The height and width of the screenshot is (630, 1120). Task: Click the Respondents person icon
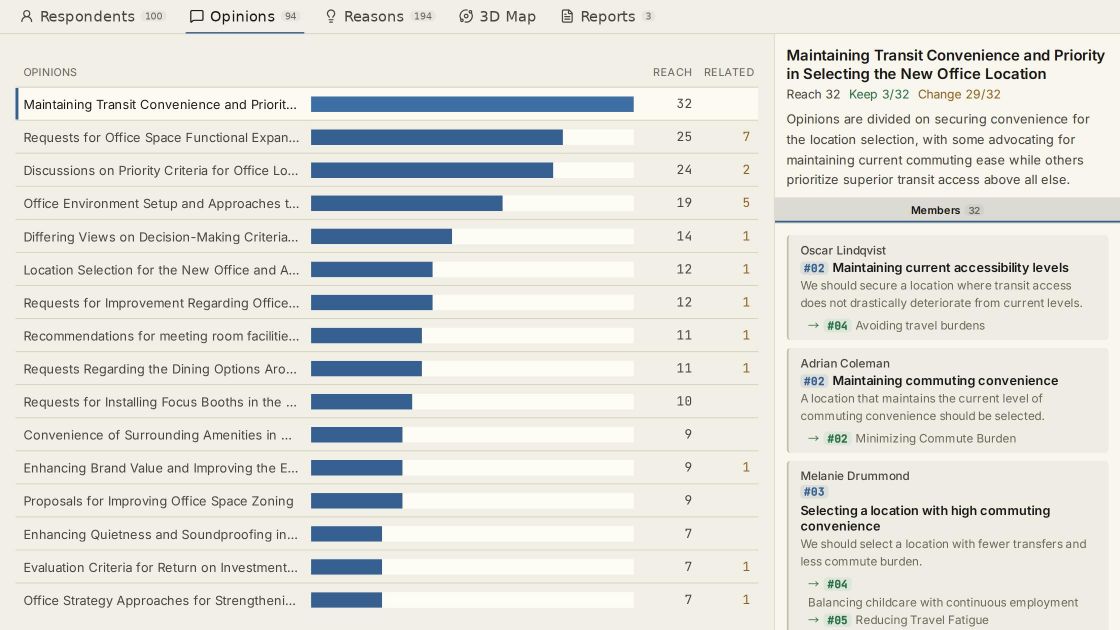(x=26, y=16)
